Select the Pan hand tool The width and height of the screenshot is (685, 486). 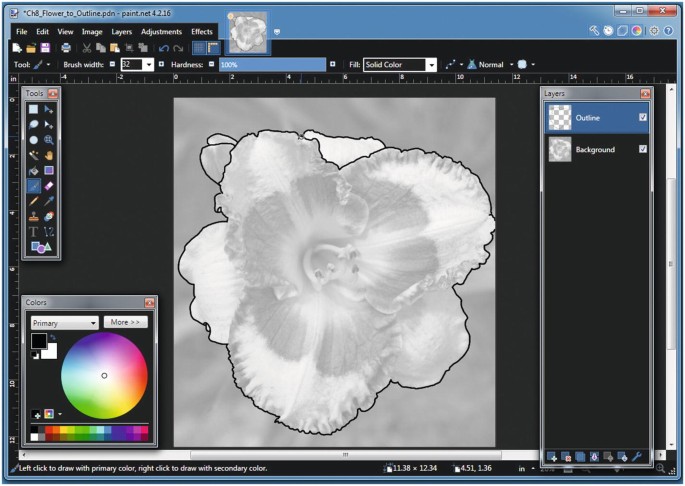49,155
